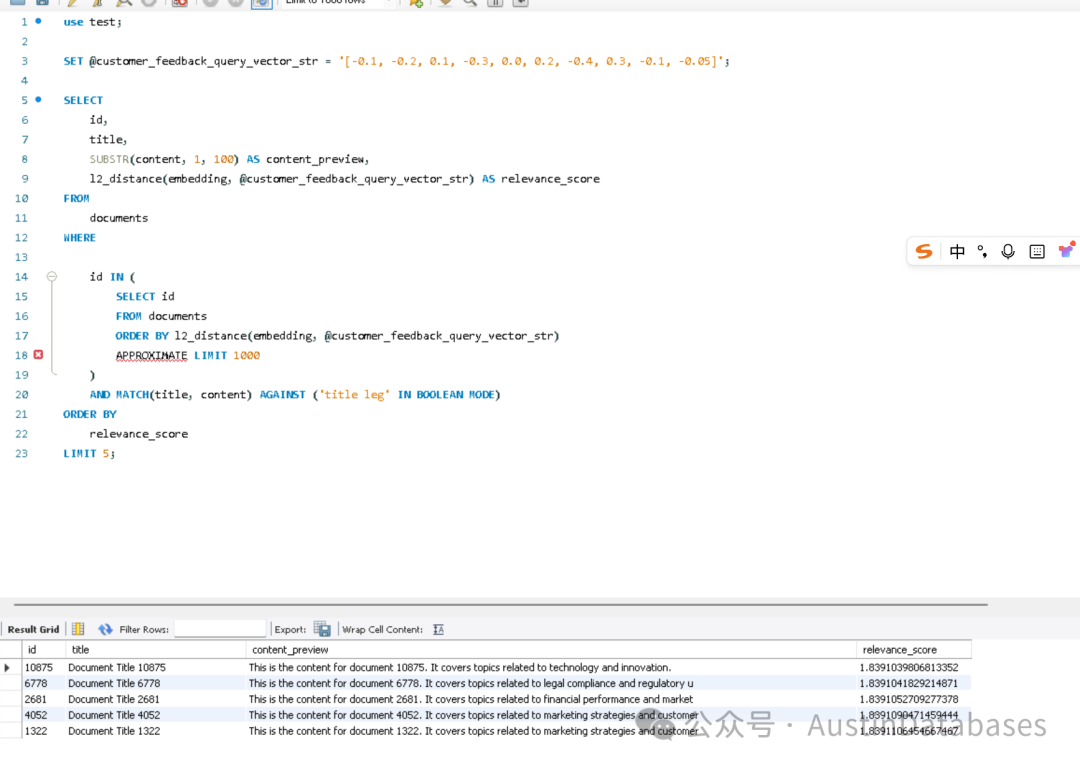Click the Result Grid form editor icon
The image size is (1080, 768).
tap(78, 629)
